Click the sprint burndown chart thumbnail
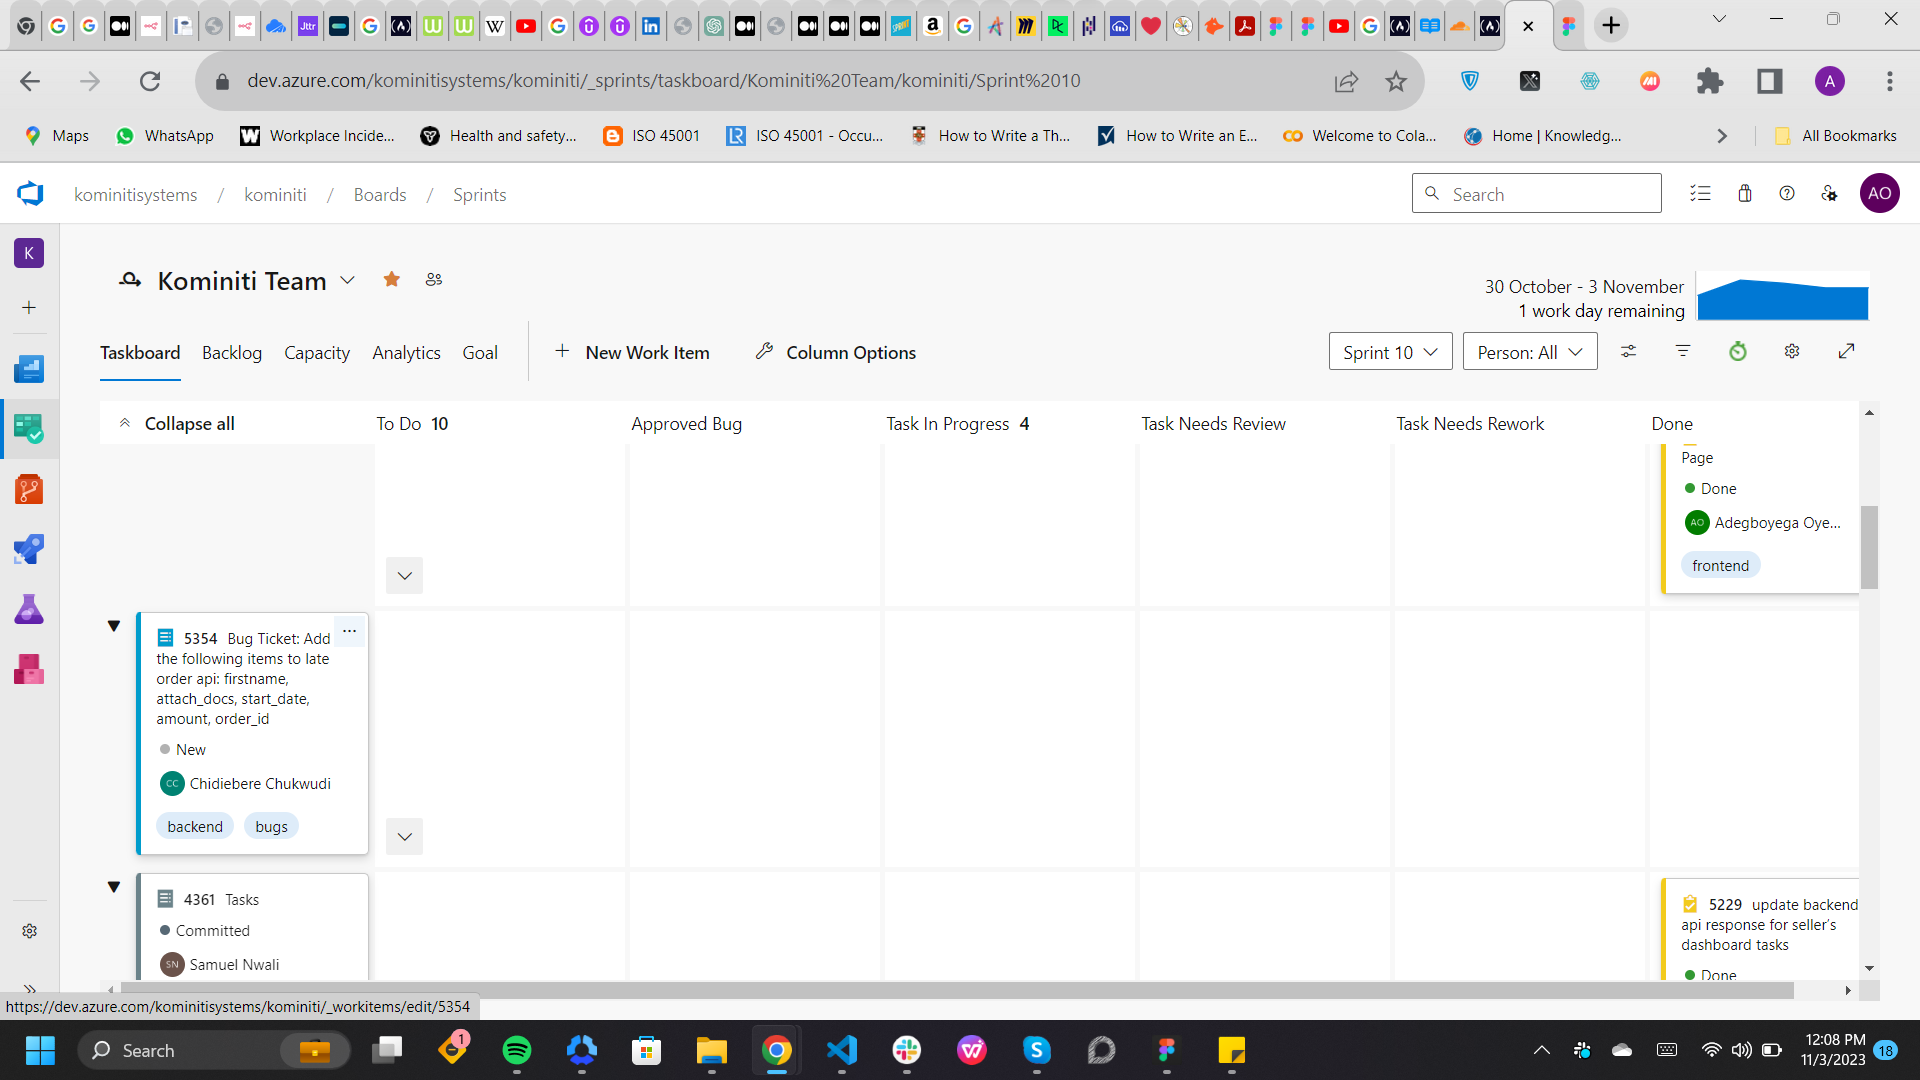Screen dimensions: 1920x1080 pyautogui.click(x=1783, y=297)
